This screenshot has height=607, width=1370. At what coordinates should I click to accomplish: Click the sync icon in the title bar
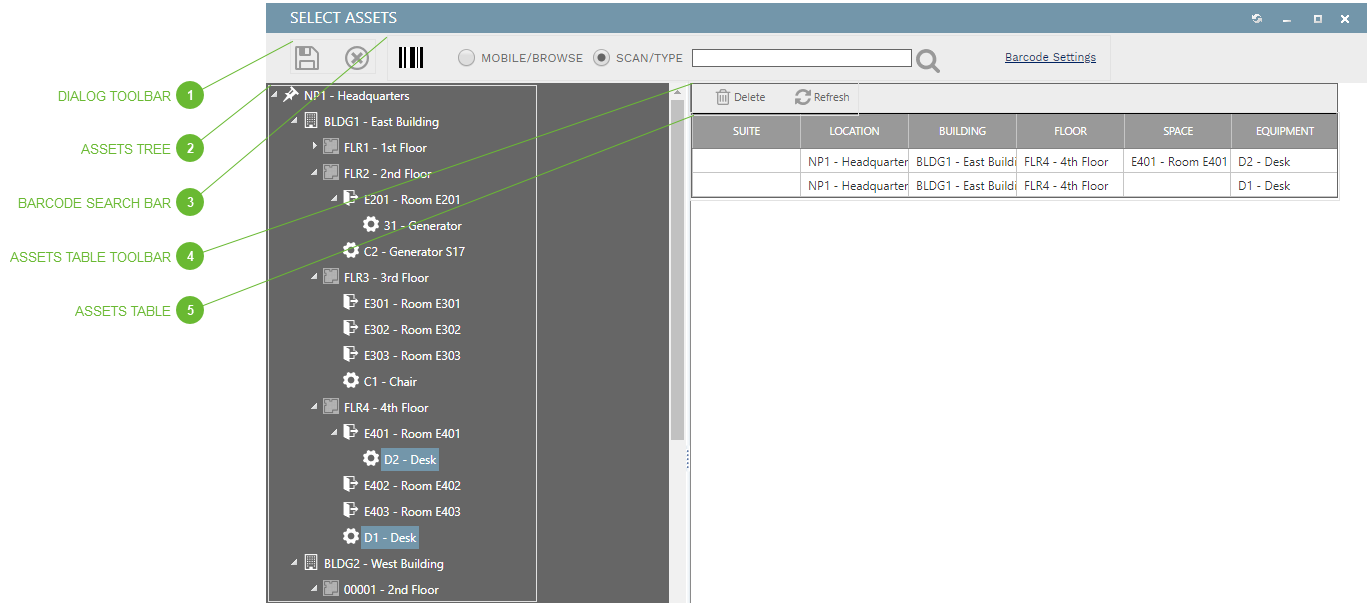point(1256,18)
